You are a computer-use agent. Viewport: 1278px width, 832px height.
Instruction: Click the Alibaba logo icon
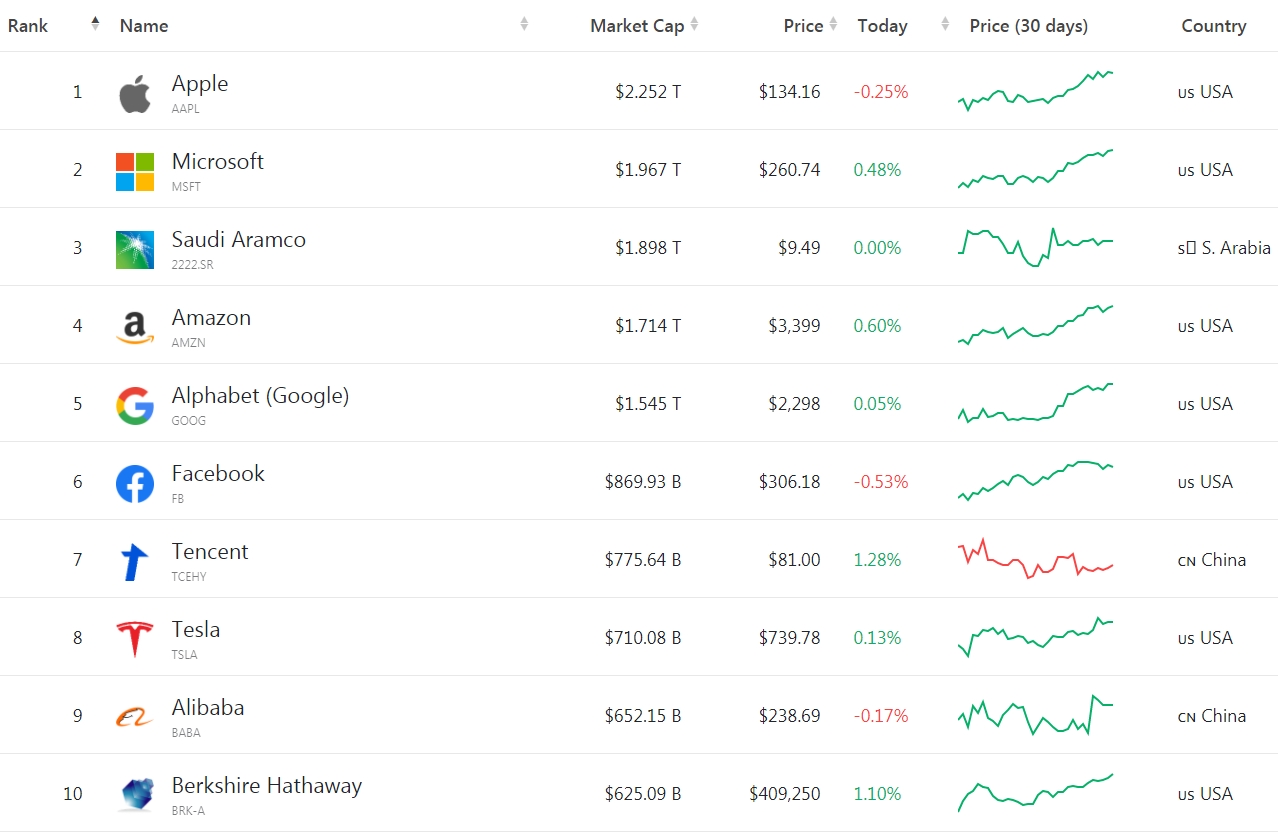click(x=135, y=717)
